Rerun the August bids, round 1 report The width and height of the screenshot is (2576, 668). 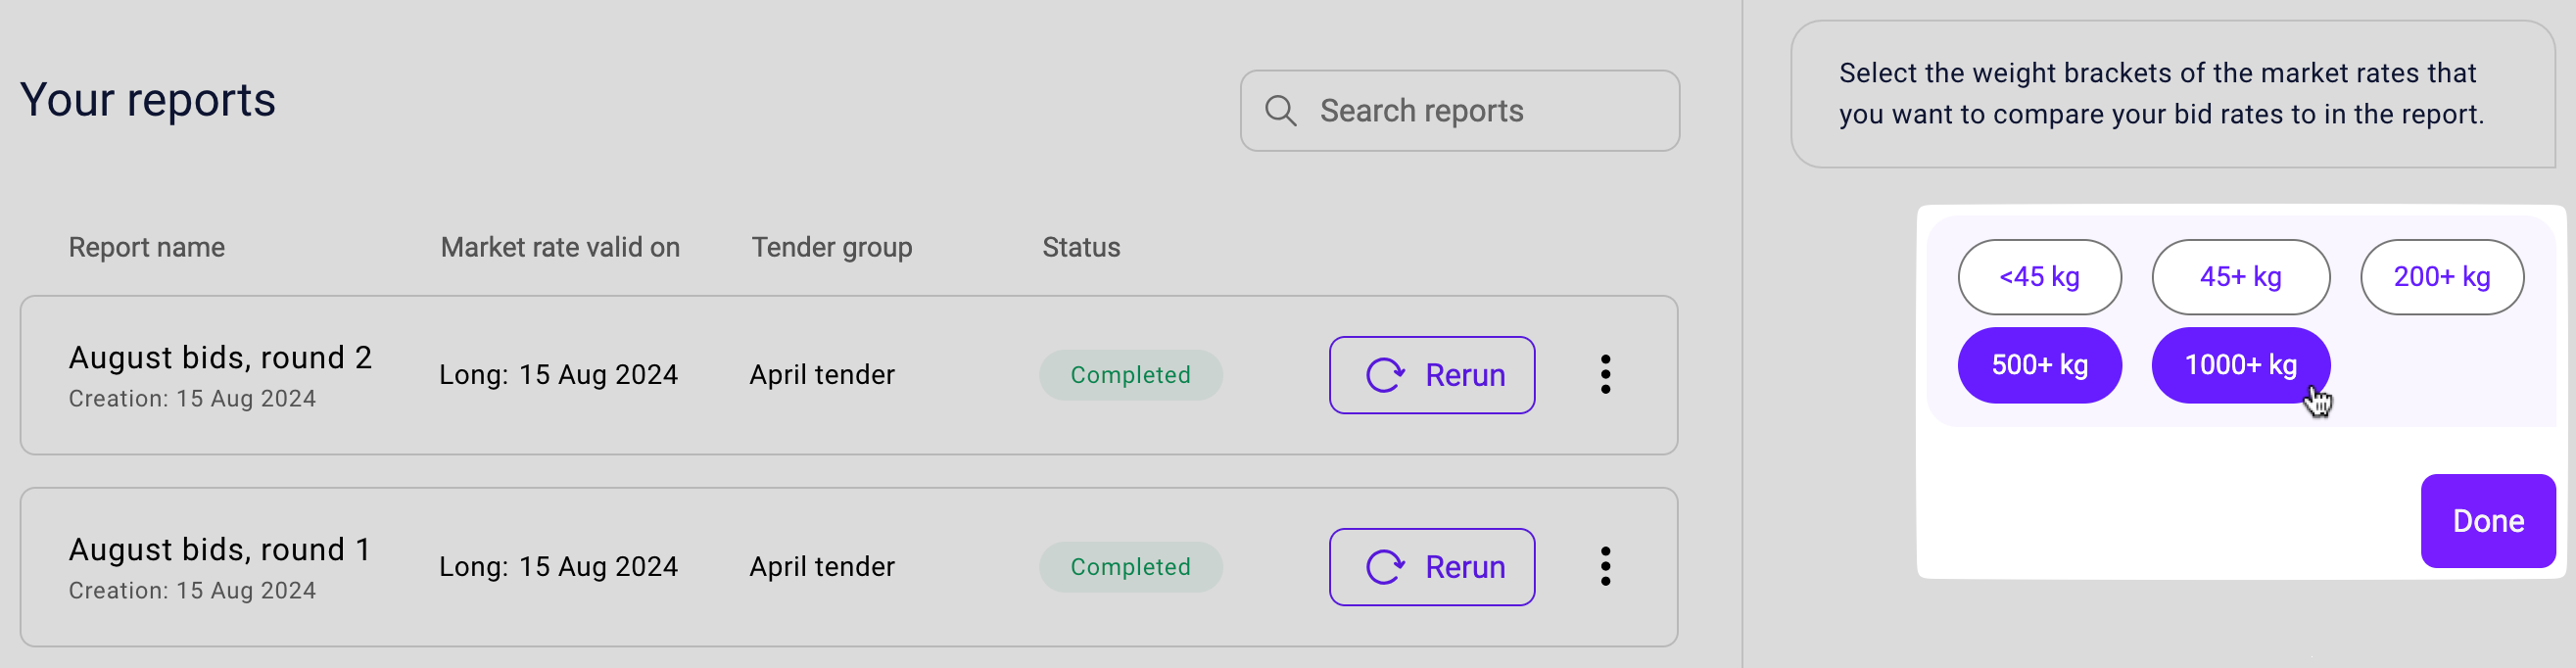pyautogui.click(x=1431, y=567)
